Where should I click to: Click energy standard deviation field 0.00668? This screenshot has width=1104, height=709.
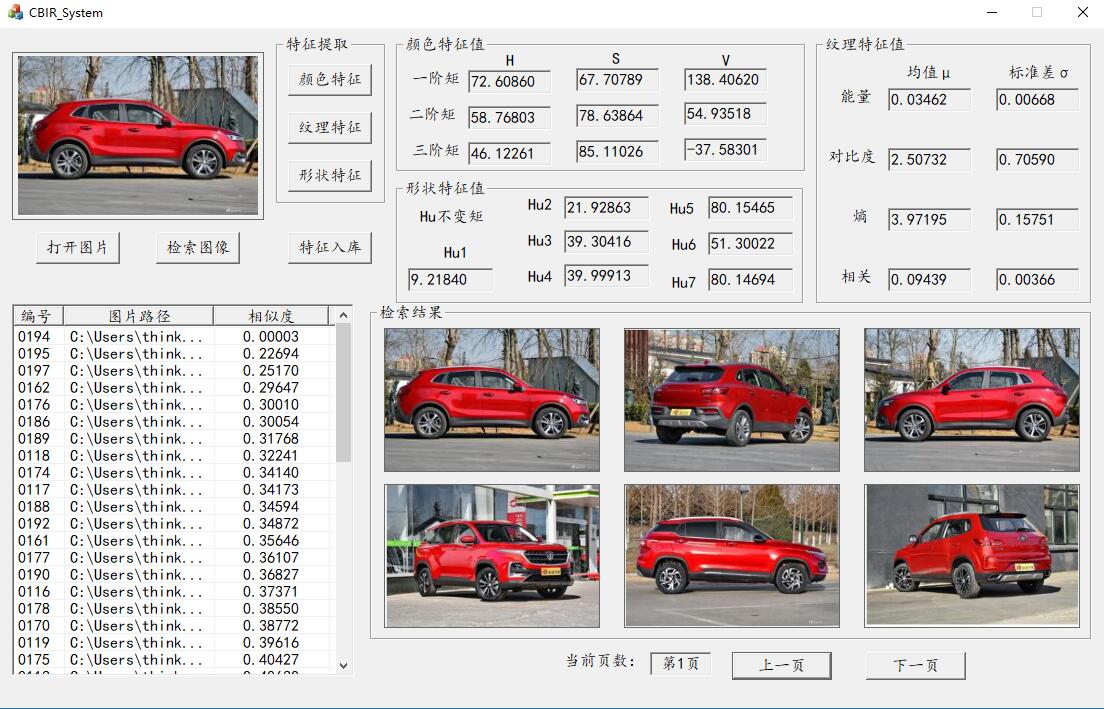[1037, 99]
